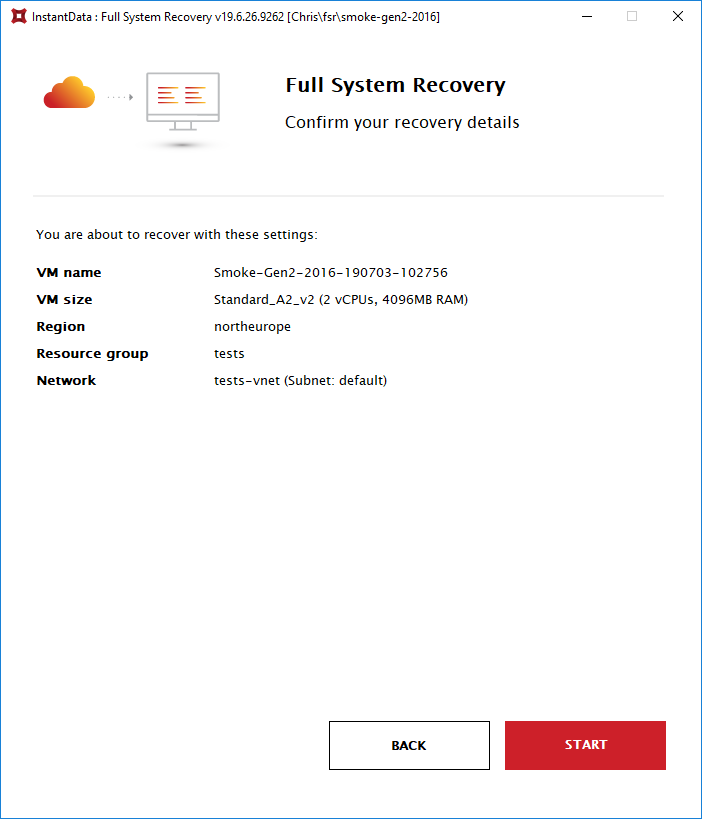Click the Region label
Image resolution: width=702 pixels, height=819 pixels.
click(x=61, y=327)
